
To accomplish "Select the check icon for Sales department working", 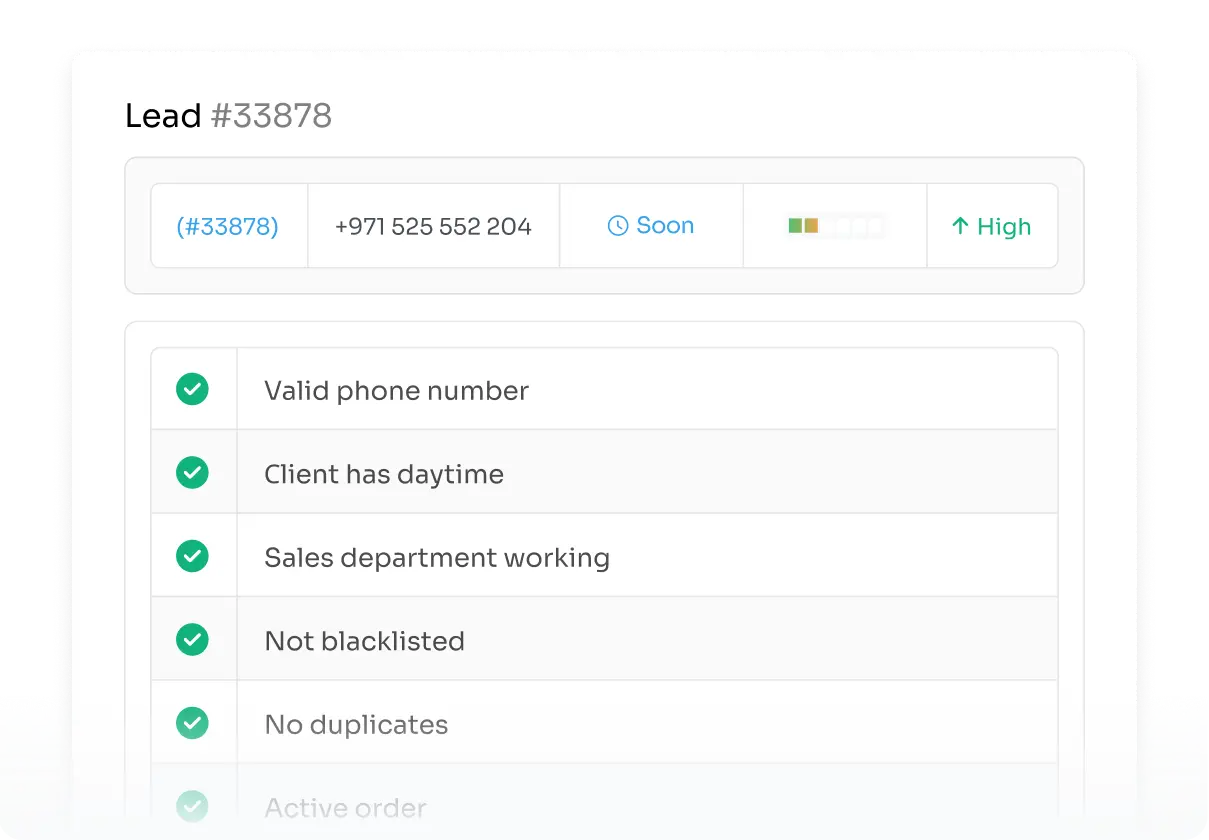I will [192, 556].
